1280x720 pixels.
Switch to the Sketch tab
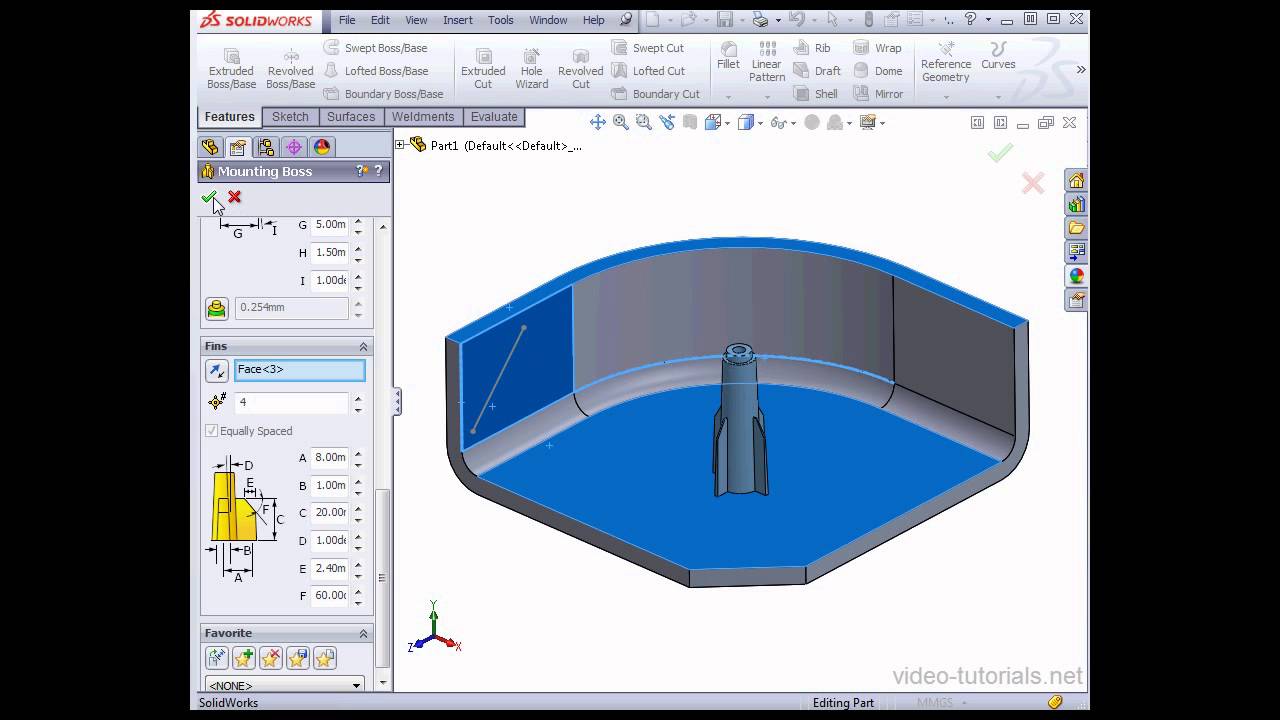coord(290,117)
